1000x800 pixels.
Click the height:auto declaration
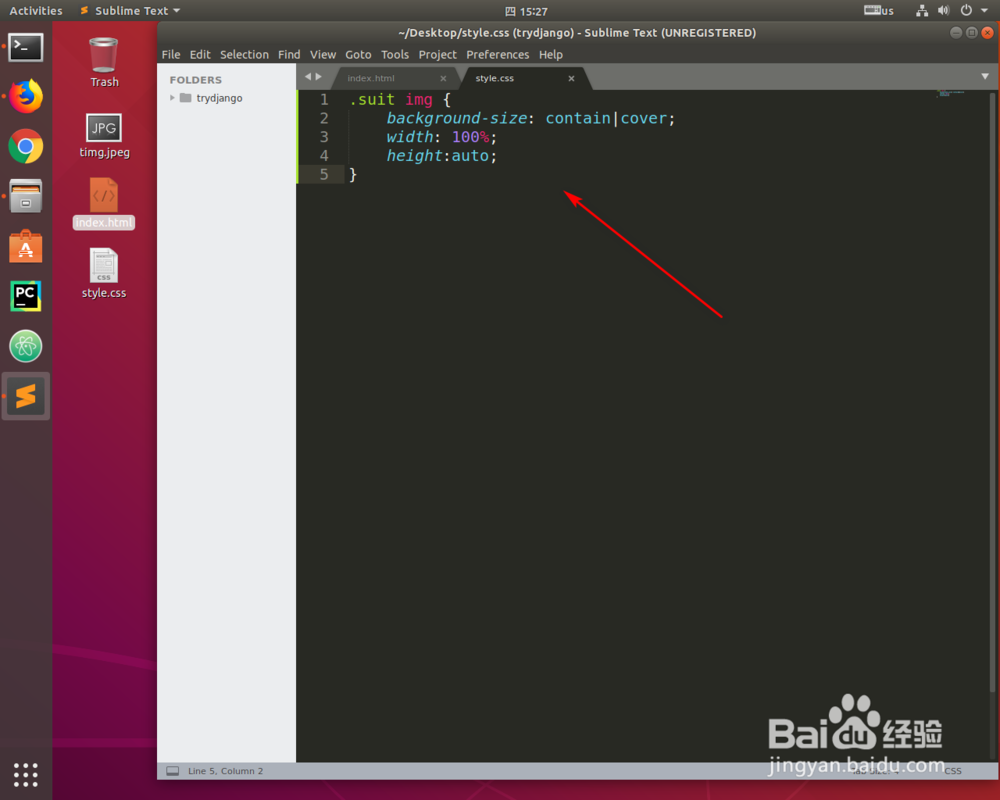click(441, 156)
